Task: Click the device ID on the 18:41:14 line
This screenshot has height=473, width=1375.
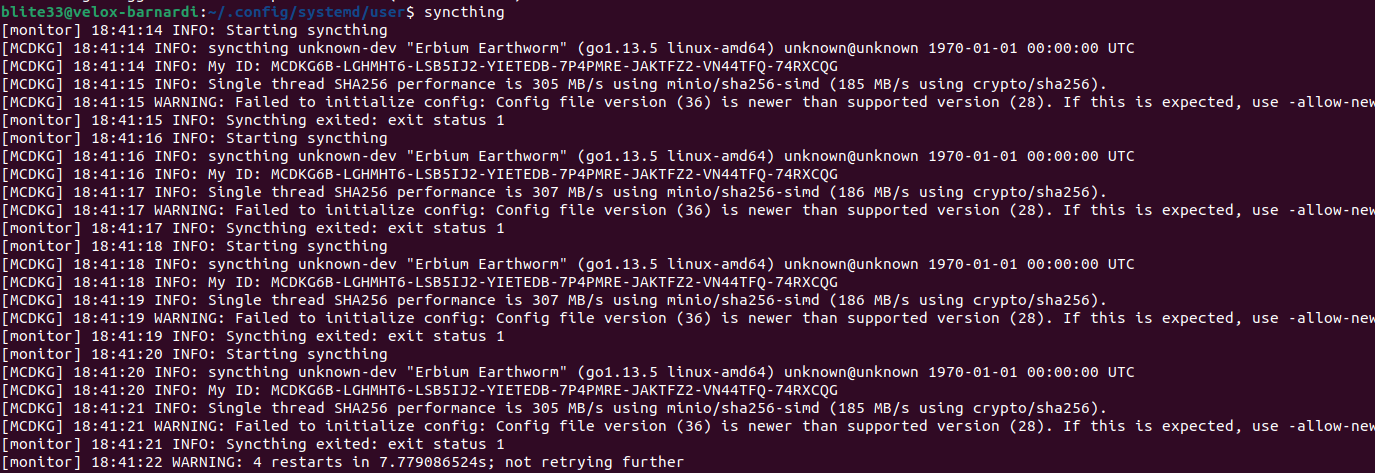Action: [x=554, y=66]
